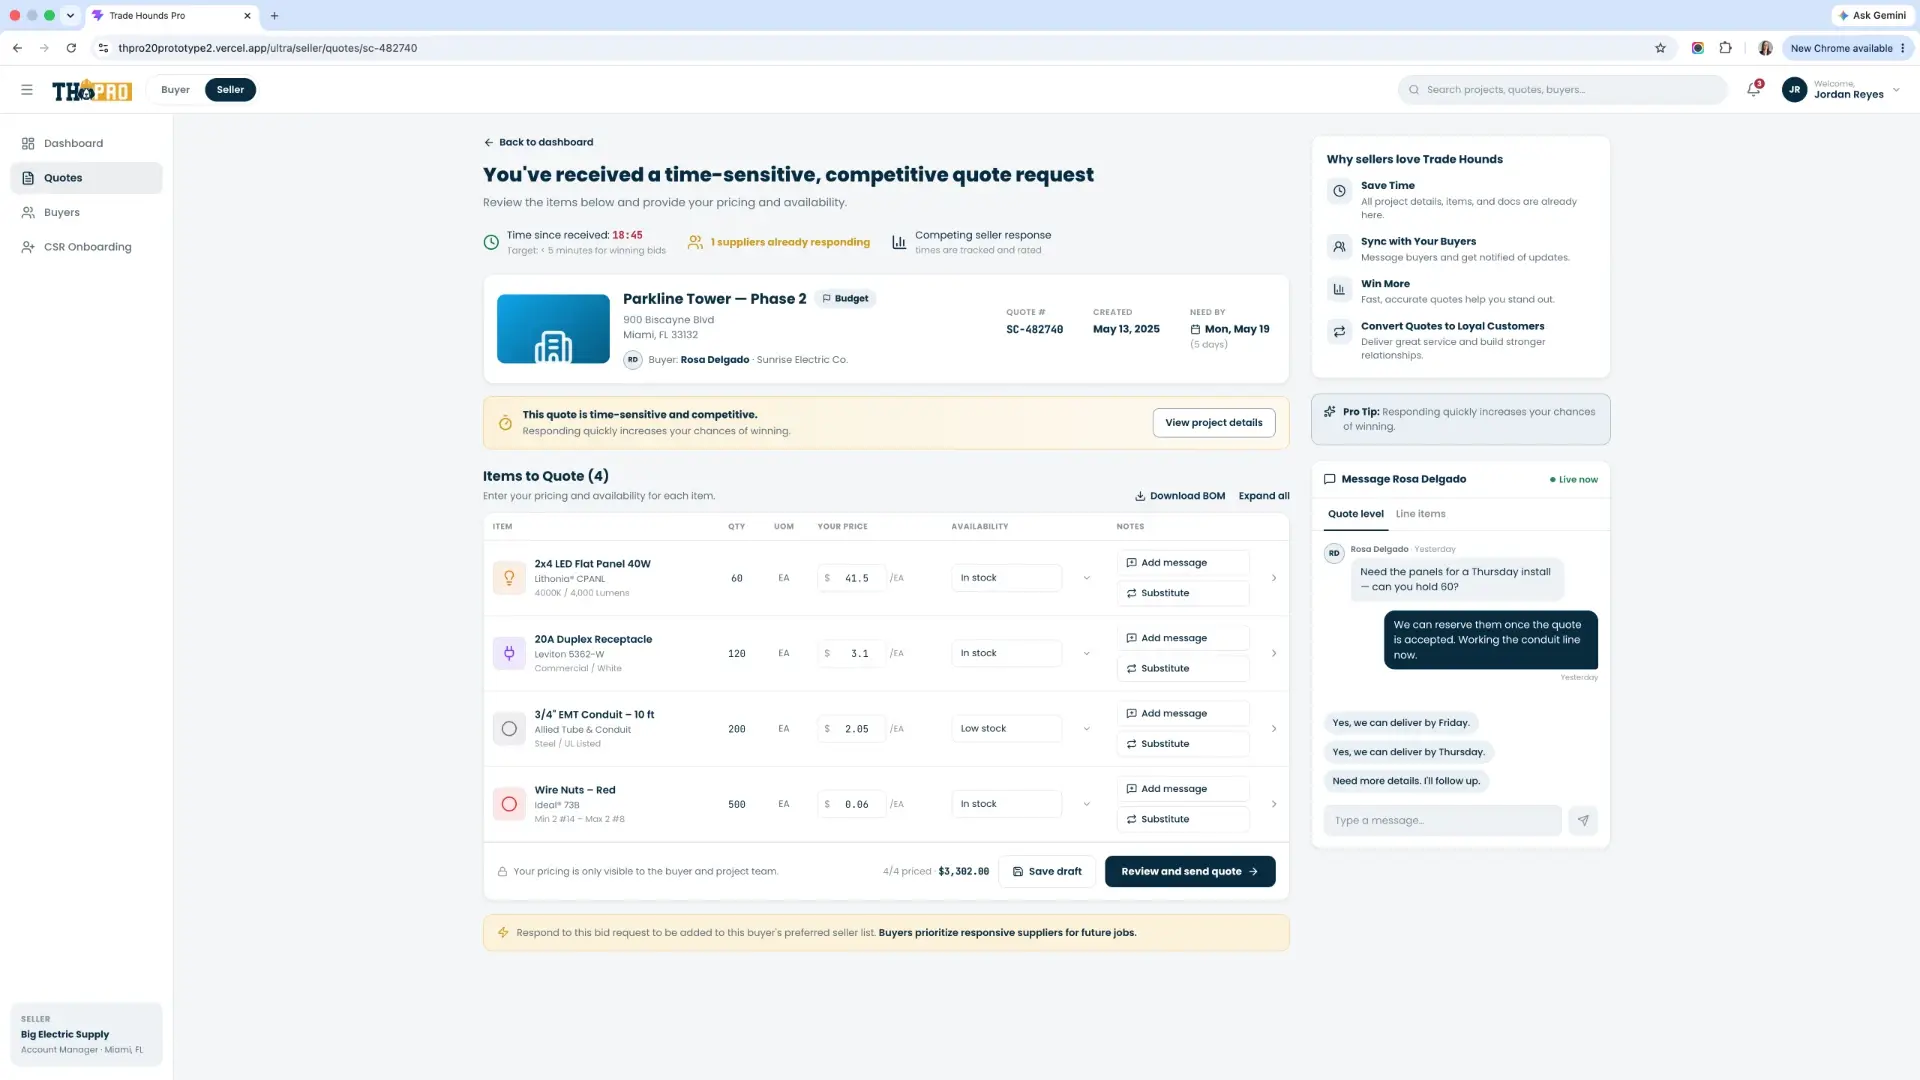
Task: Open the hamburger menu icon
Action: [x=27, y=90]
